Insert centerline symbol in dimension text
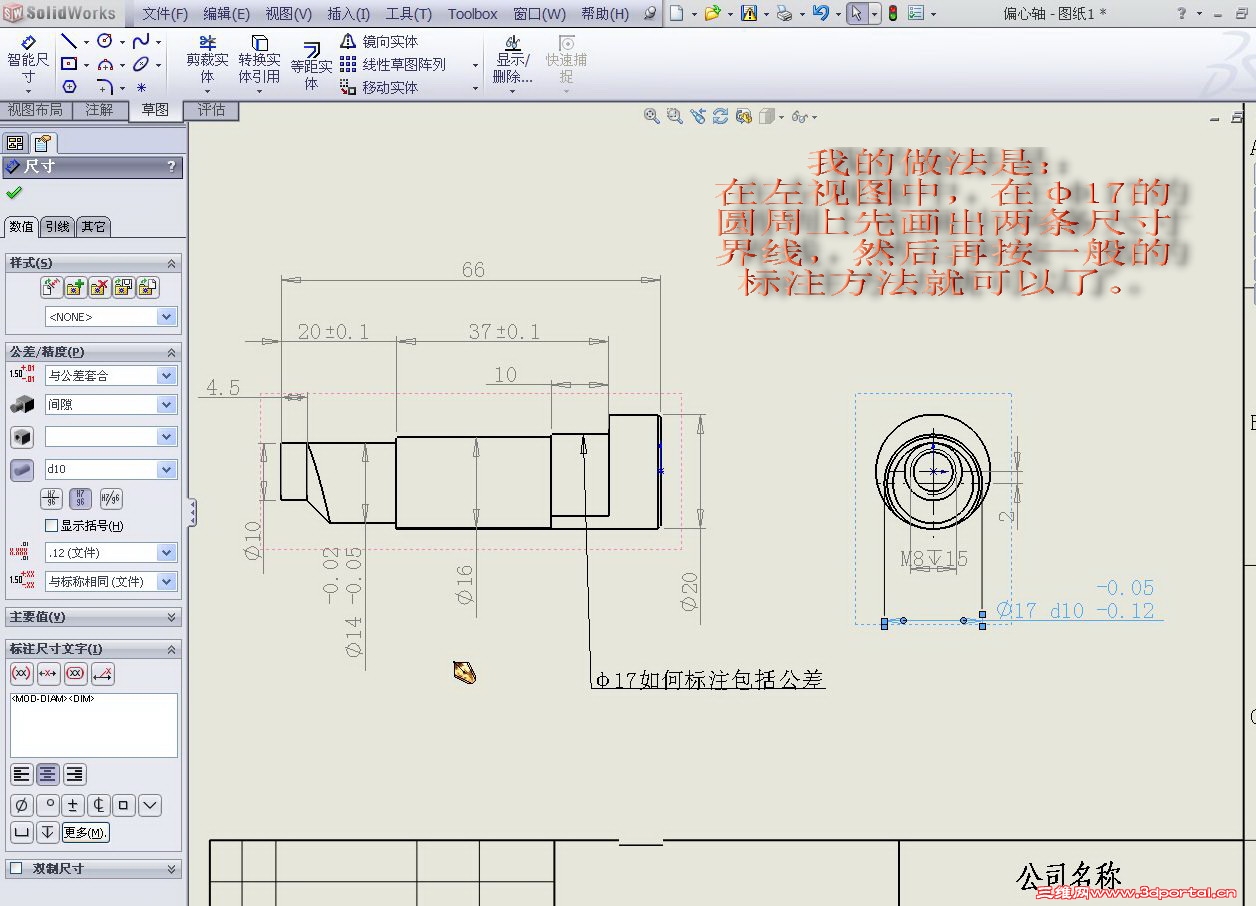The width and height of the screenshot is (1256, 906). (98, 805)
